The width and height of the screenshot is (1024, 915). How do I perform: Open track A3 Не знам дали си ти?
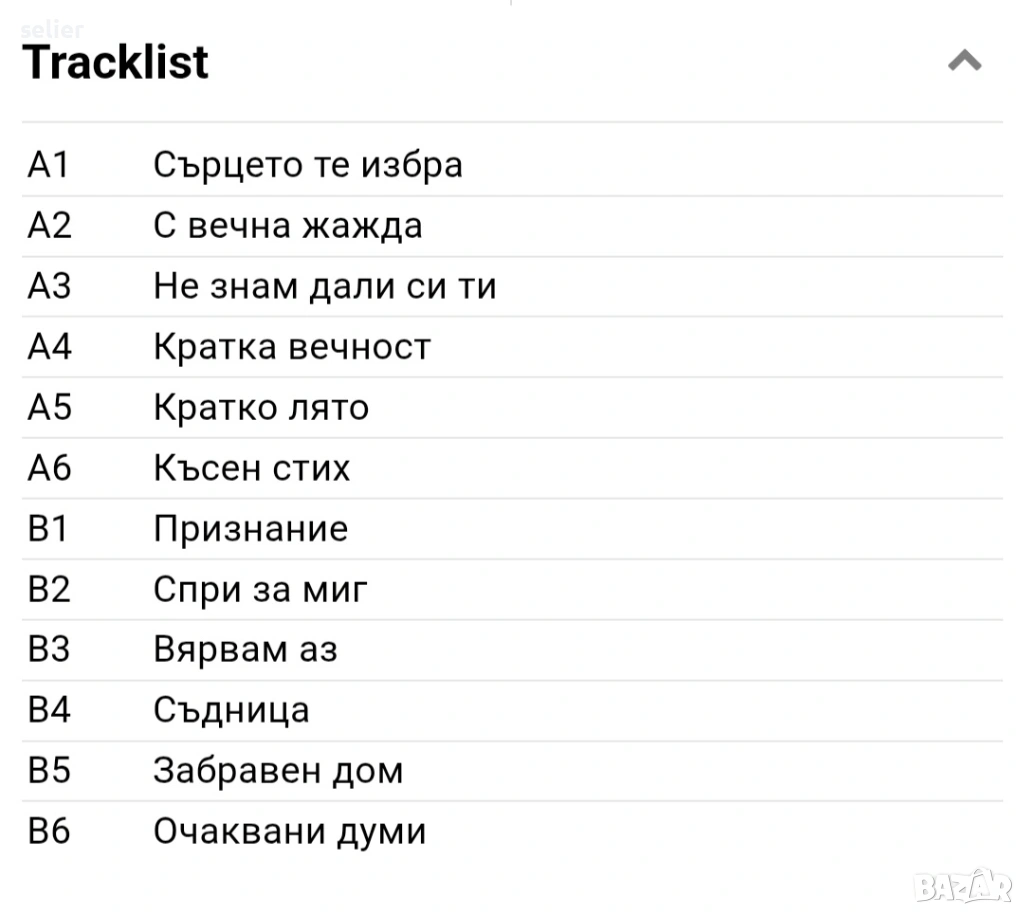click(324, 287)
